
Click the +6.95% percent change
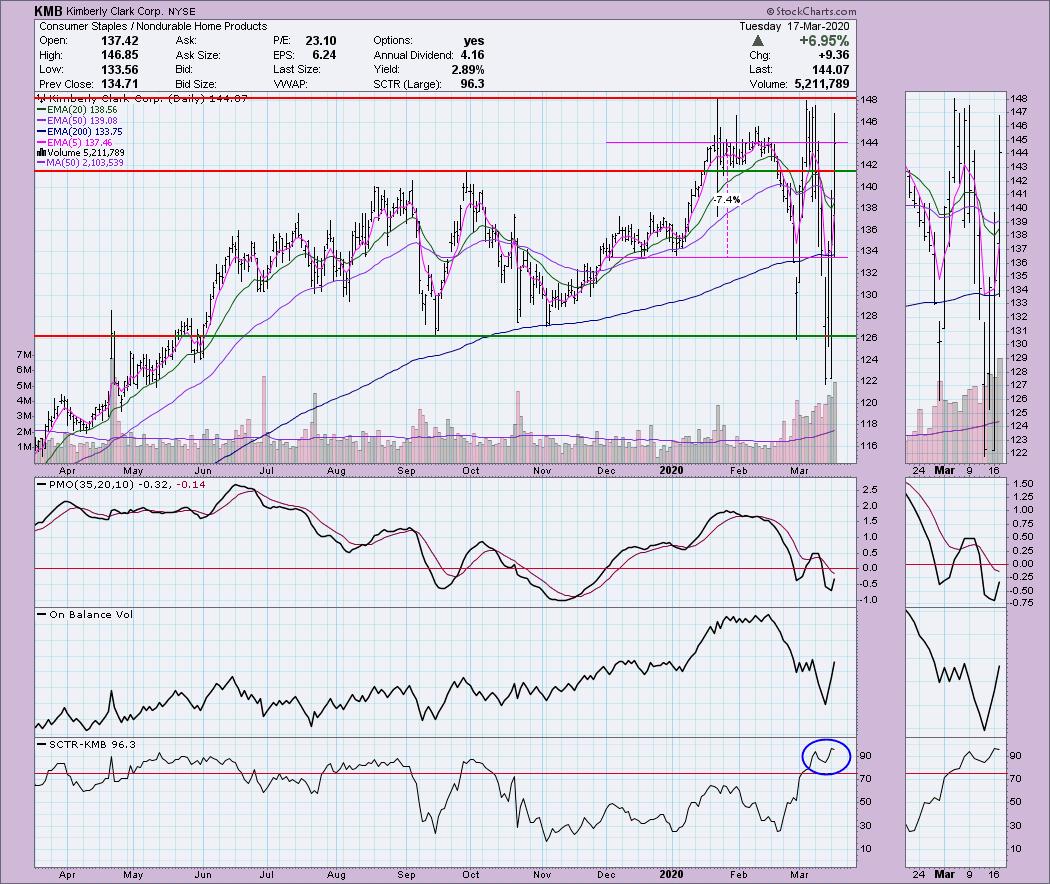click(824, 41)
